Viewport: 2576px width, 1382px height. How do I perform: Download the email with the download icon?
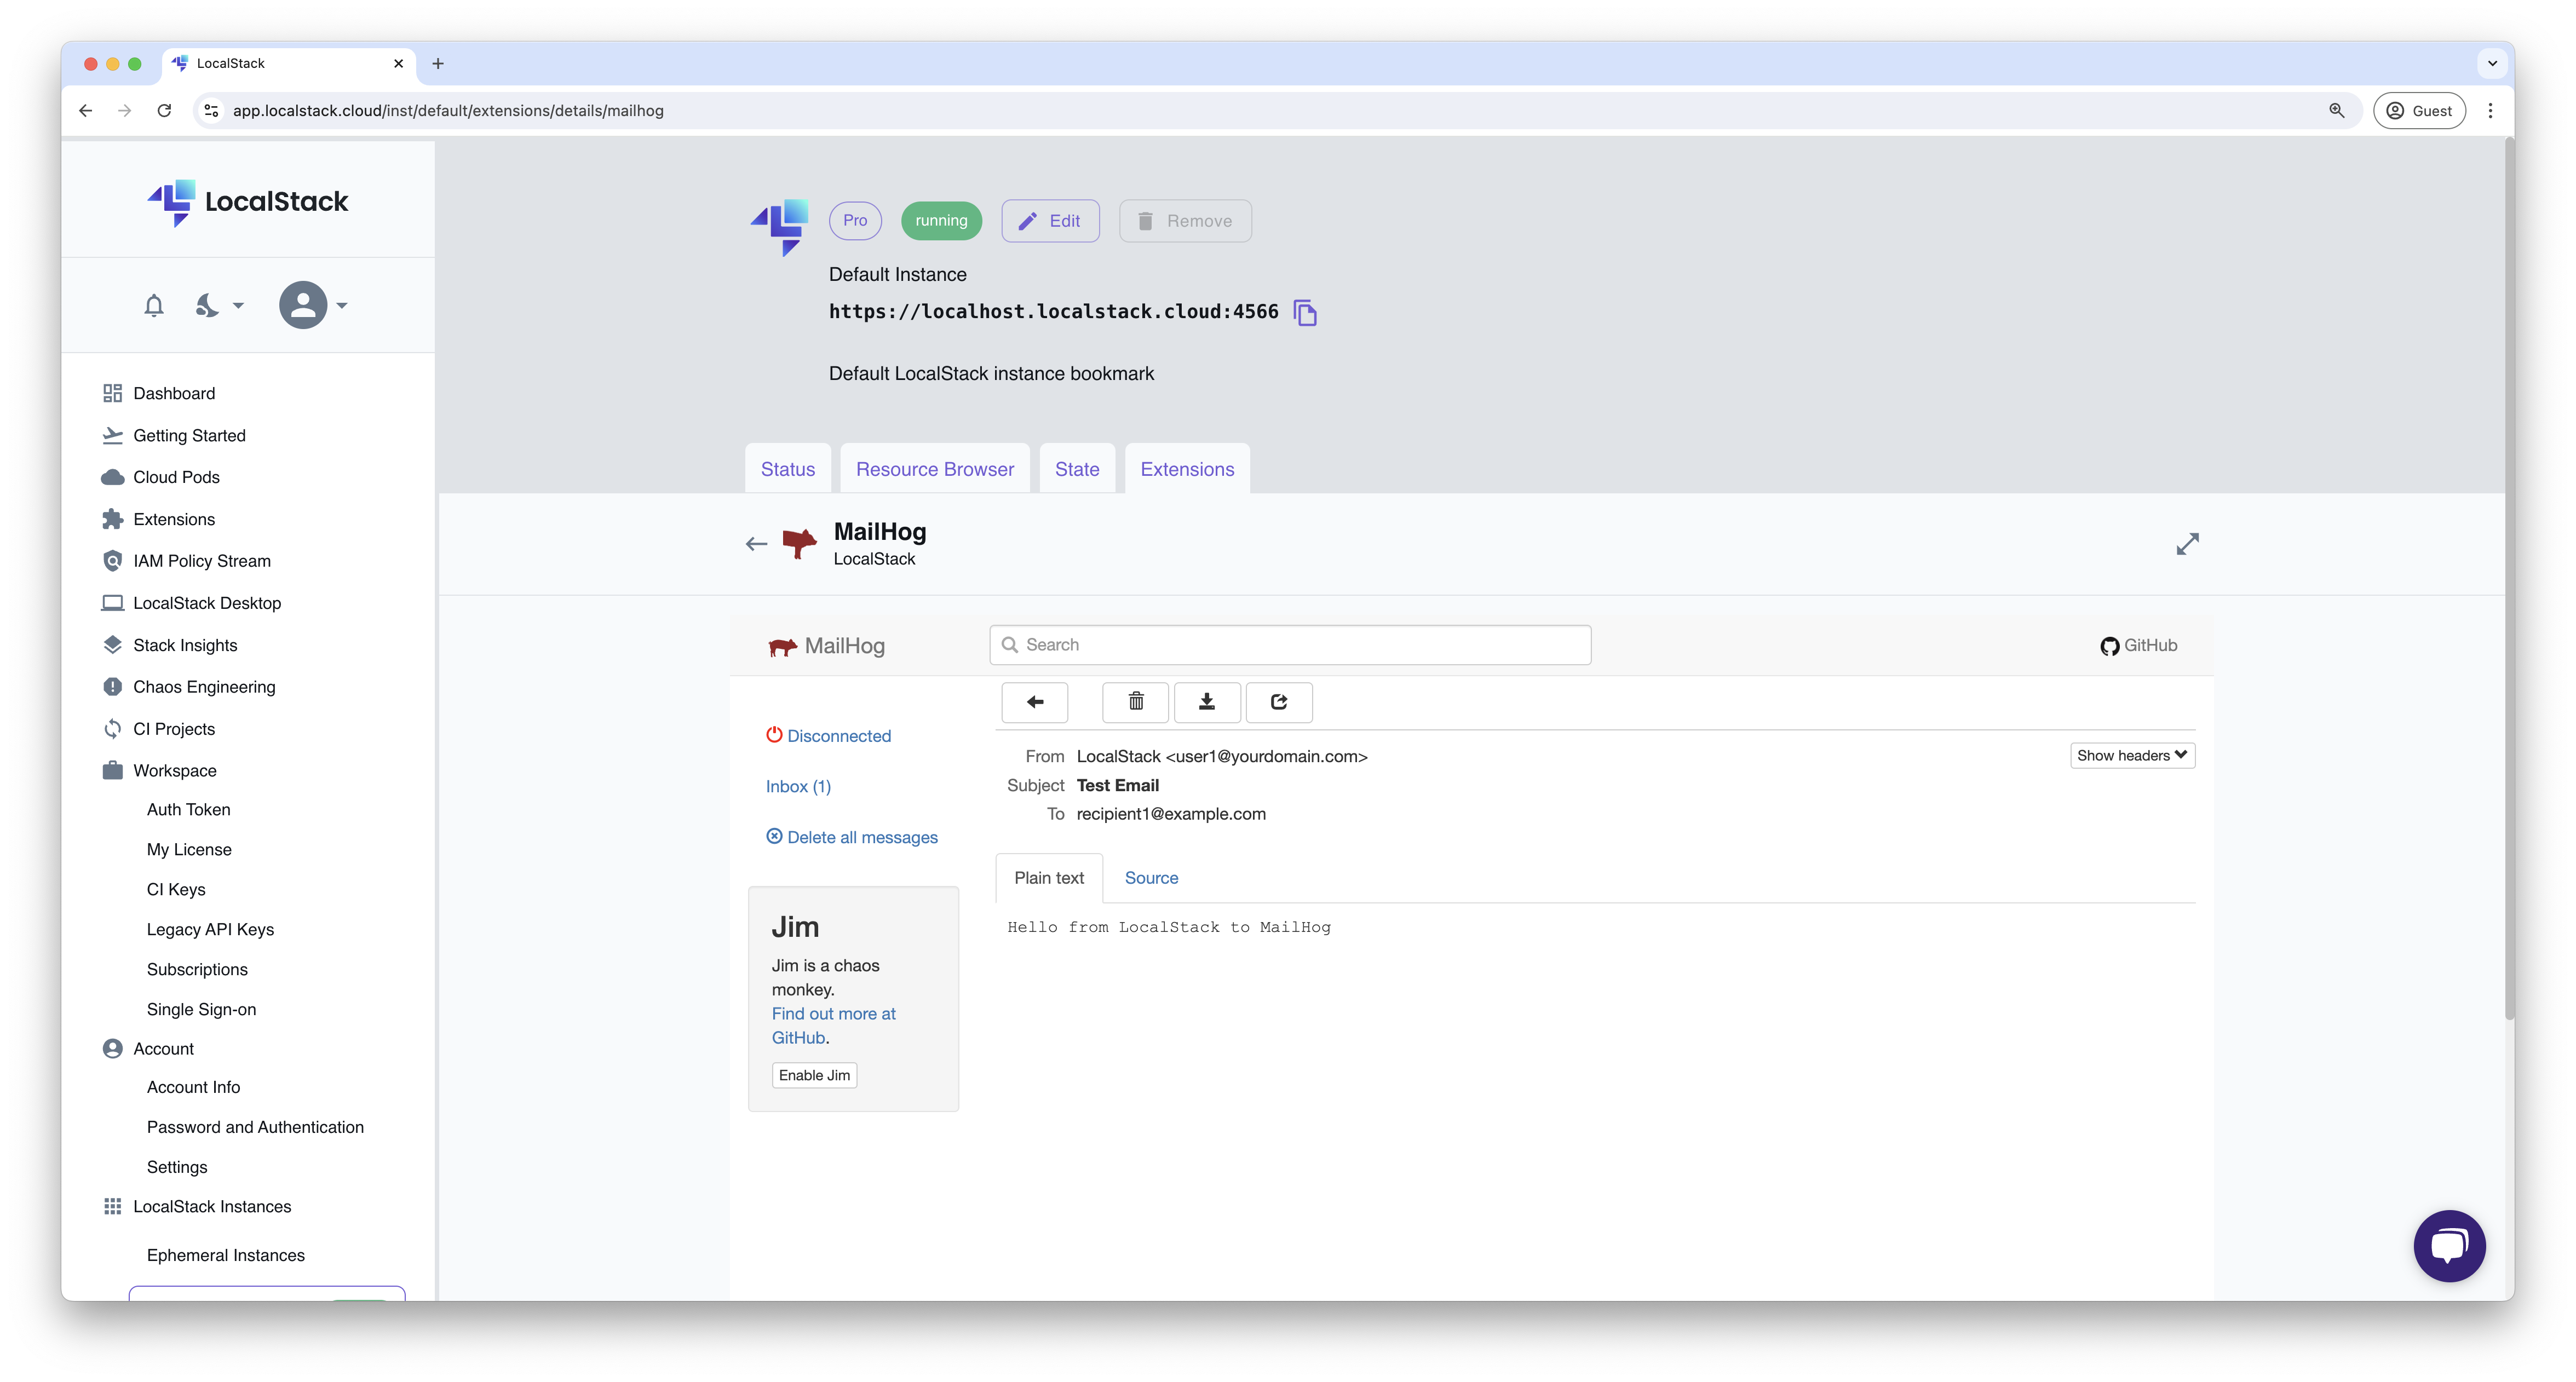click(x=1207, y=702)
